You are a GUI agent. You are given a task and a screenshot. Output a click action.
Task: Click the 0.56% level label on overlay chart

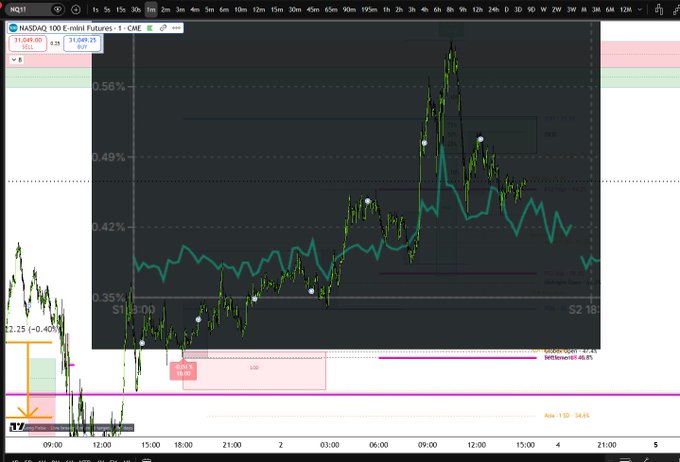109,86
